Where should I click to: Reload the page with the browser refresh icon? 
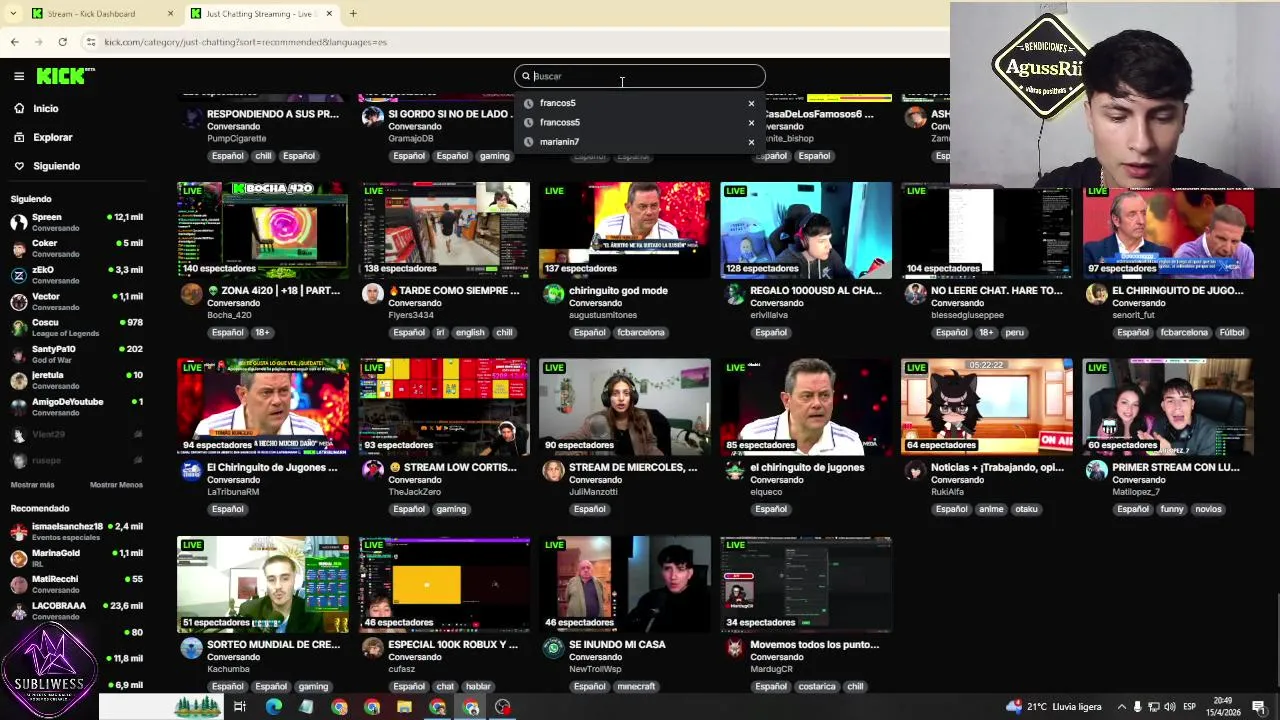point(62,42)
